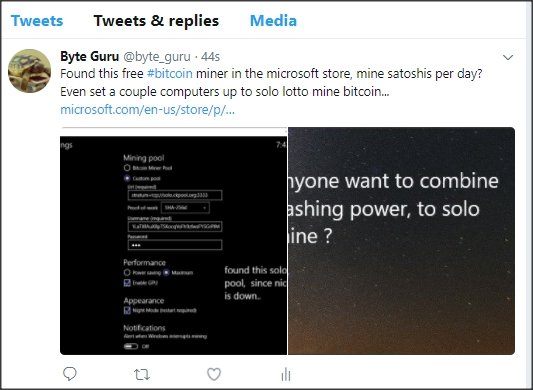Viewport: 533px width, 390px height.
Task: Click the Byte Guru display name
Action: click(x=89, y=56)
